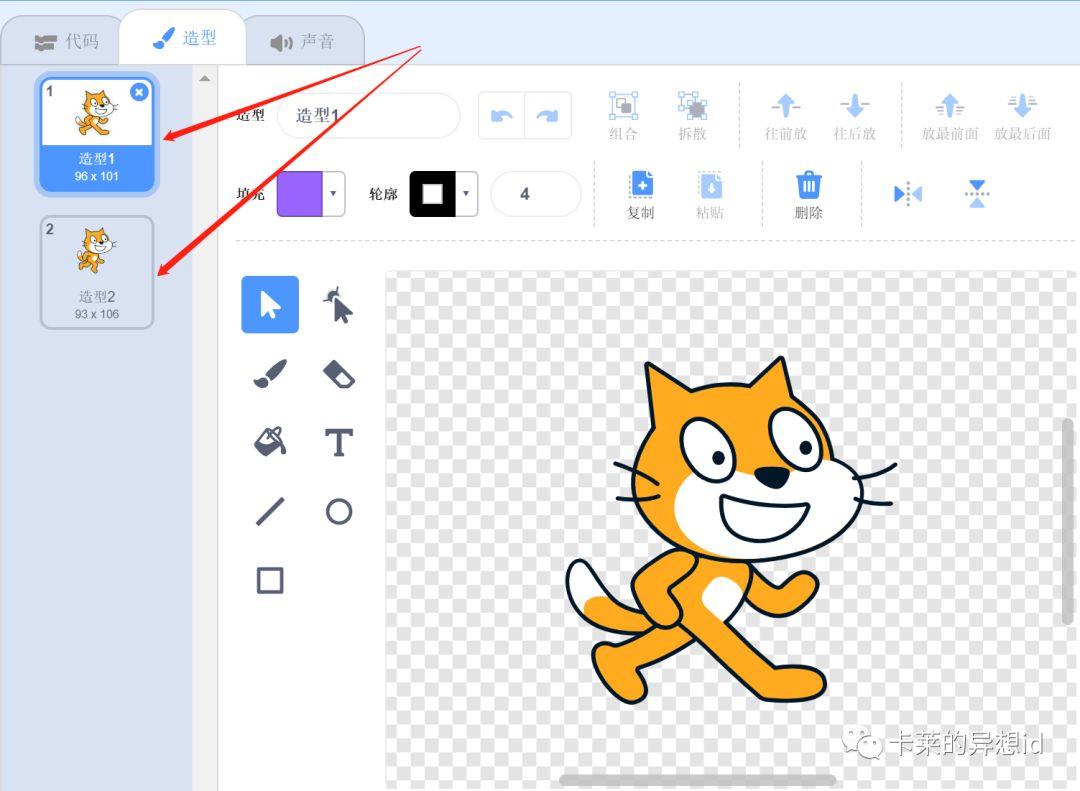
Task: Flip the costume vertically
Action: (x=977, y=194)
